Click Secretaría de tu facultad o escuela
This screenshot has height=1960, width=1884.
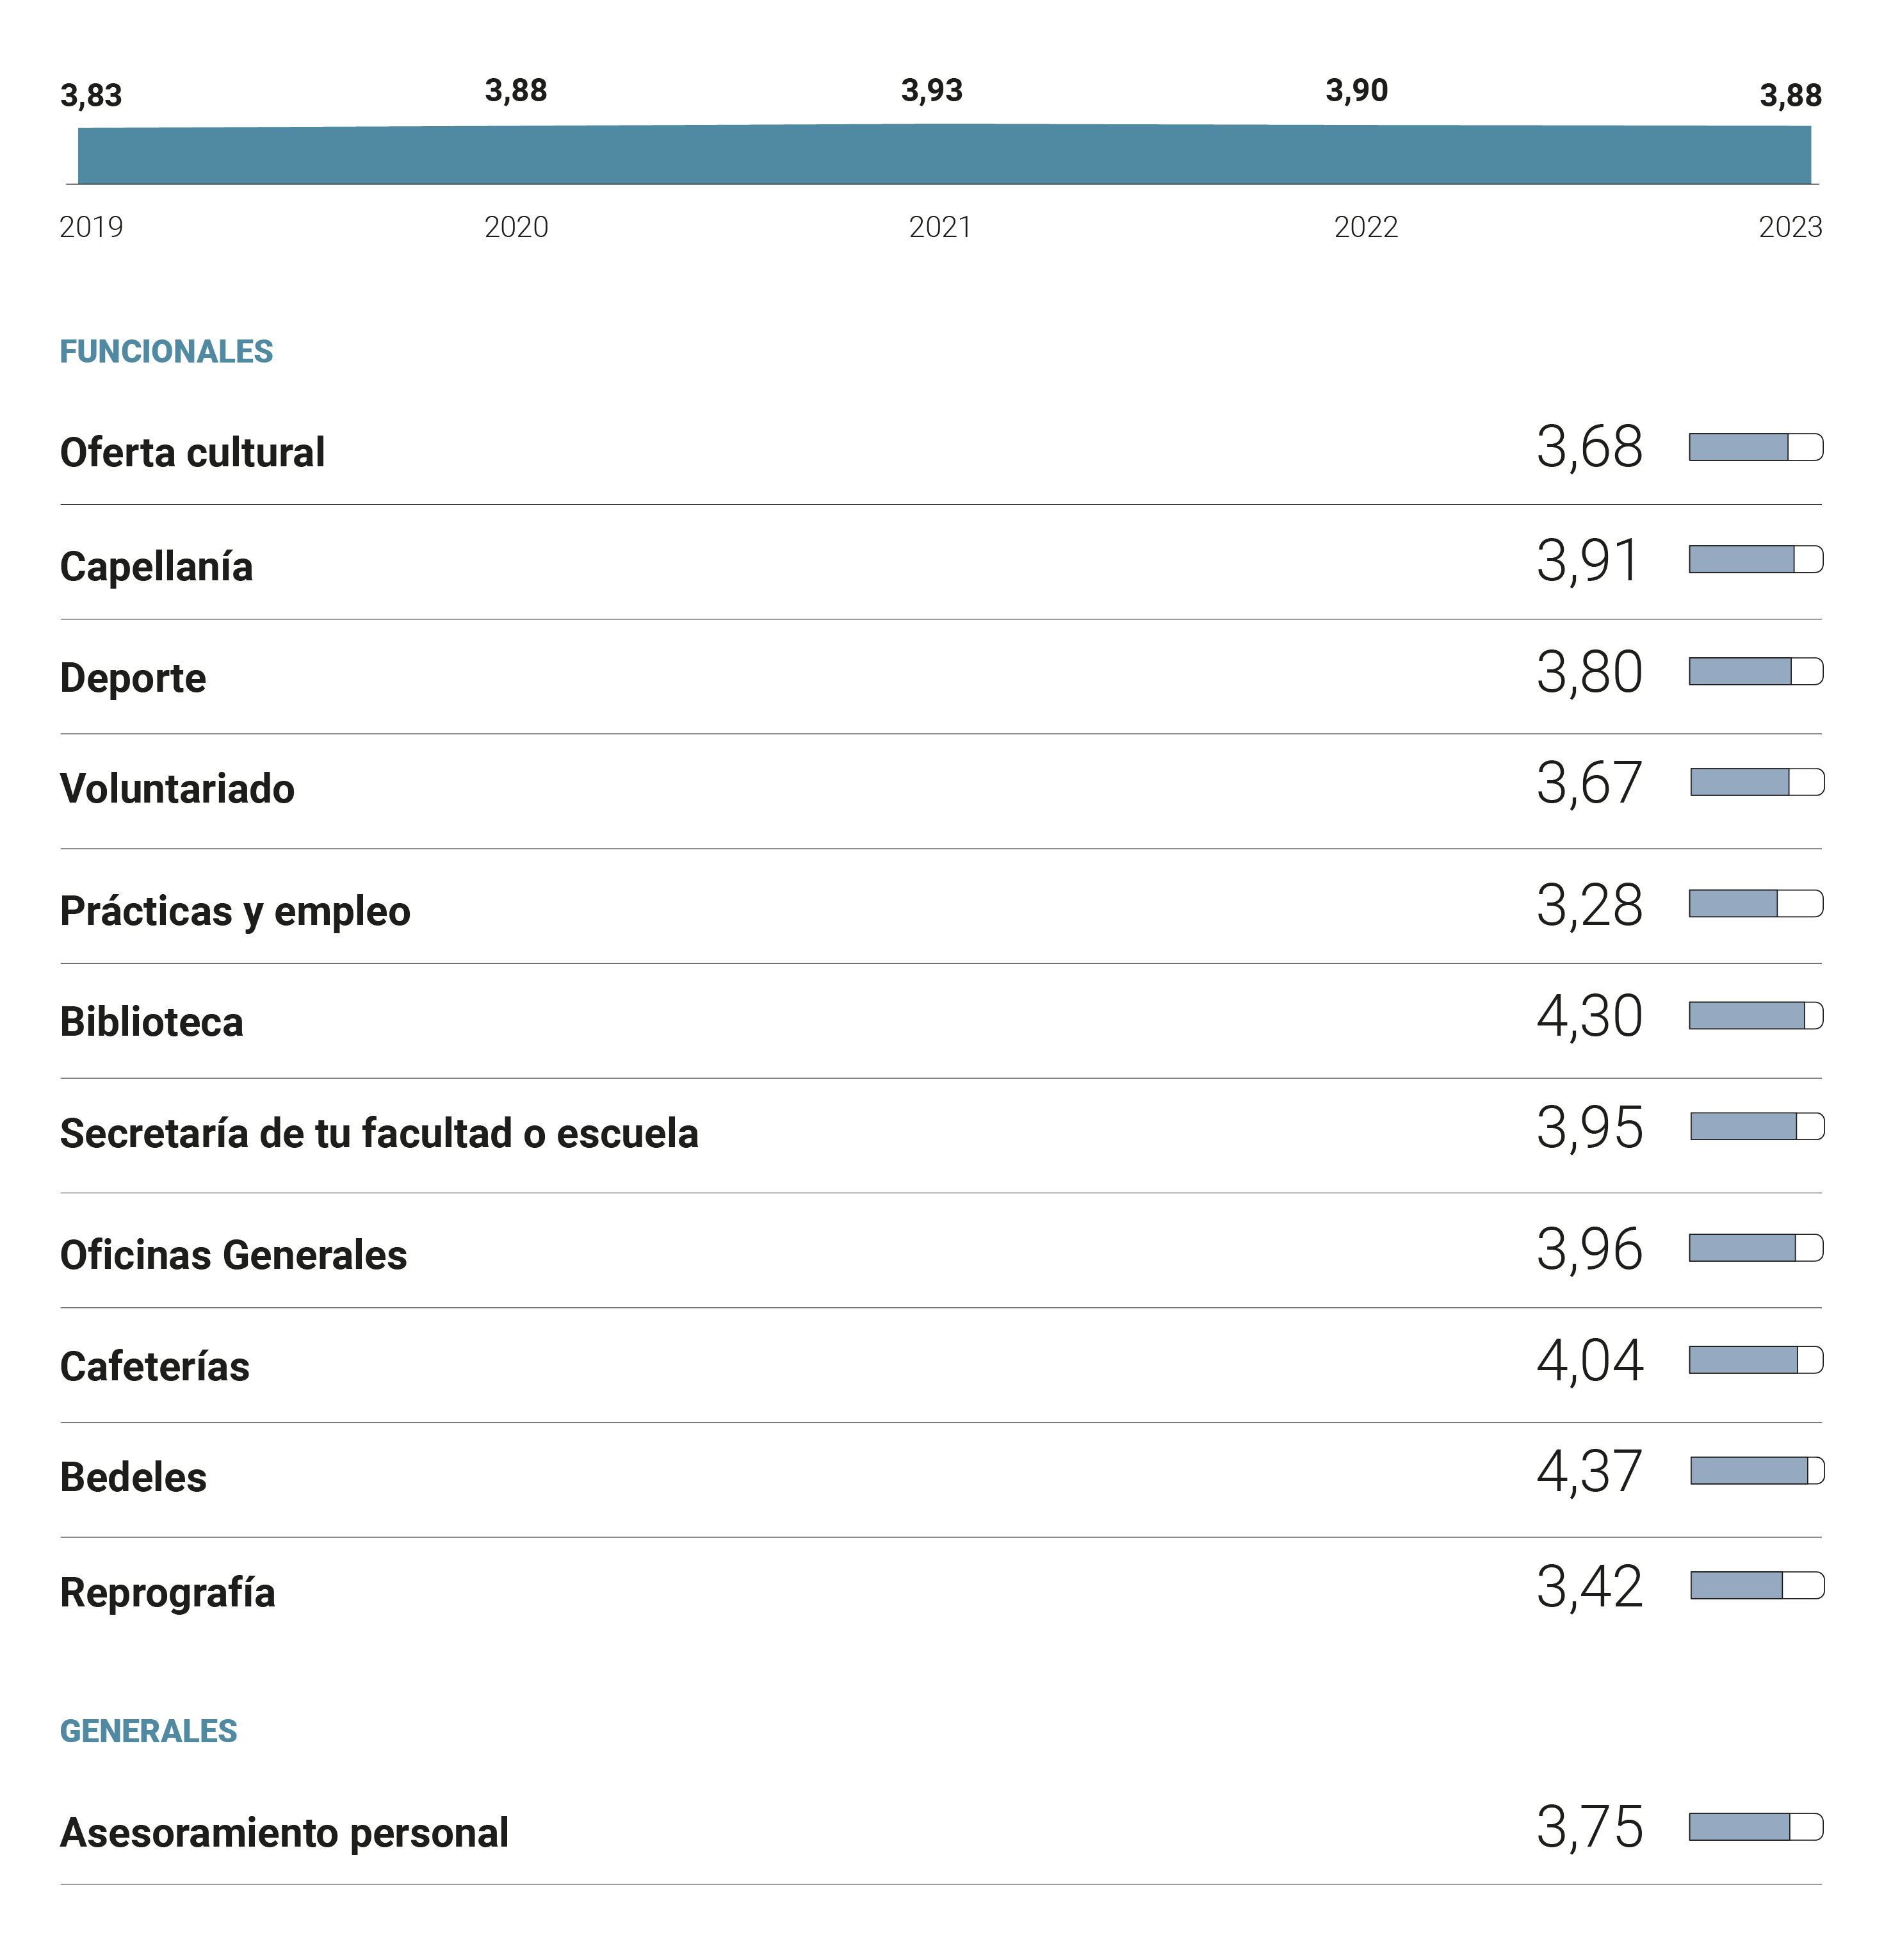coord(379,1134)
